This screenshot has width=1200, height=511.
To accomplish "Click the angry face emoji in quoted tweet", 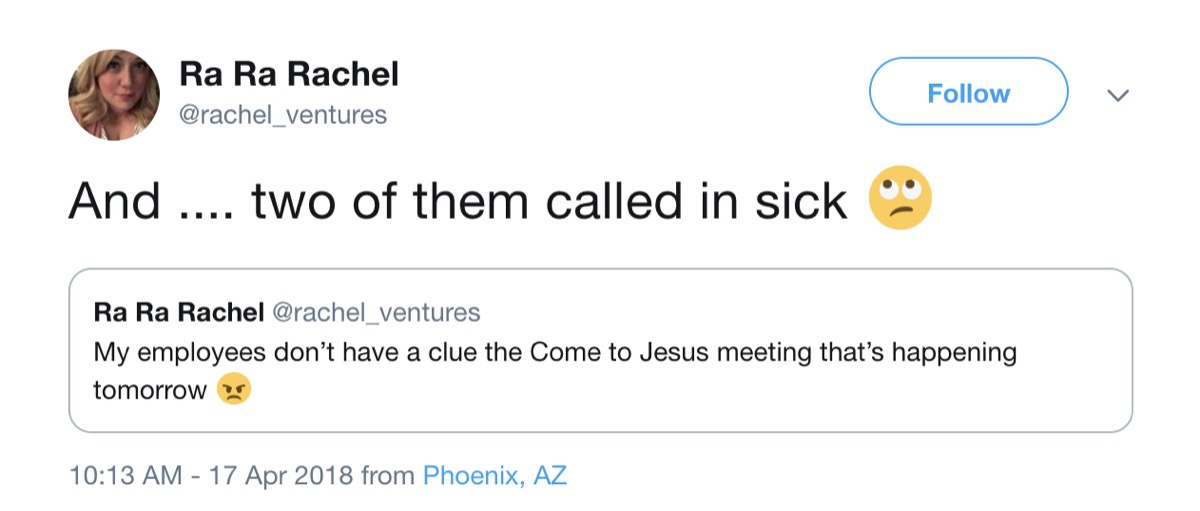I will click(x=234, y=390).
